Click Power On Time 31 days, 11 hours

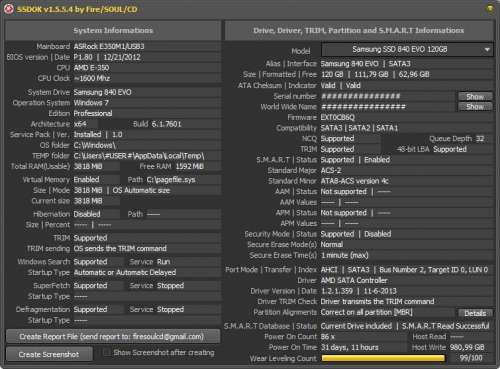[349, 347]
